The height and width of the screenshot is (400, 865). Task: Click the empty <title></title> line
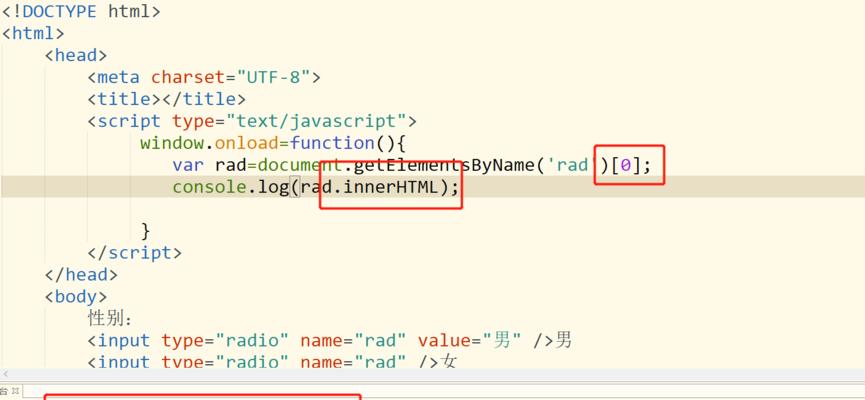coord(166,99)
